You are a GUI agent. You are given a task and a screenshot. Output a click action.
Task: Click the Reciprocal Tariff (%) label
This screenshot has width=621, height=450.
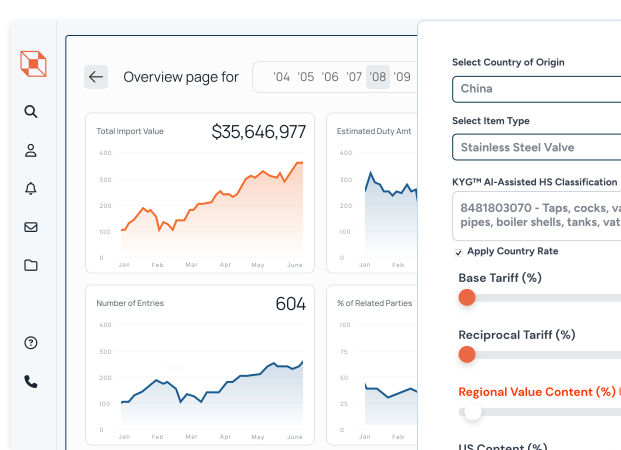point(517,335)
